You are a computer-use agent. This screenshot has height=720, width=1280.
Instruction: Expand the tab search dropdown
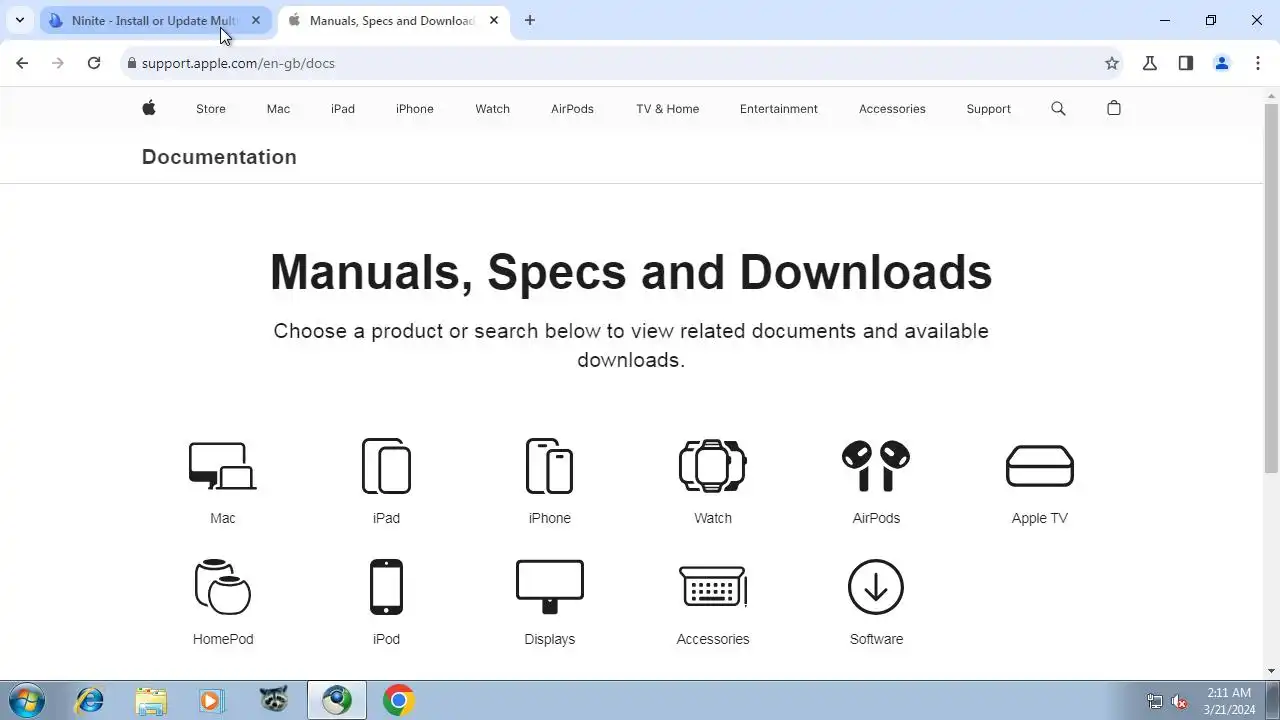pos(19,20)
